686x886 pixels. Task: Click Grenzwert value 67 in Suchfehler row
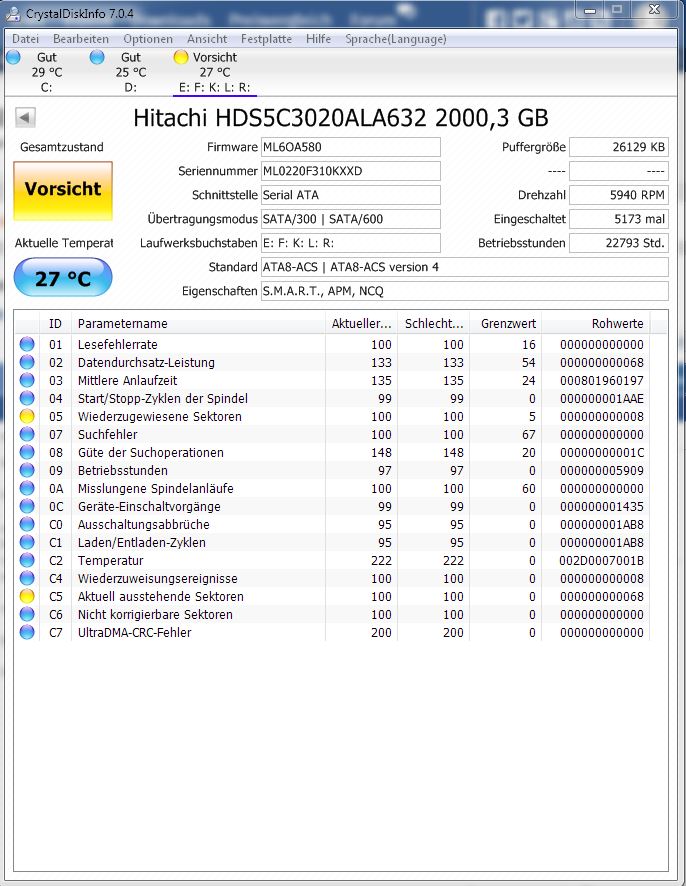pyautogui.click(x=528, y=435)
